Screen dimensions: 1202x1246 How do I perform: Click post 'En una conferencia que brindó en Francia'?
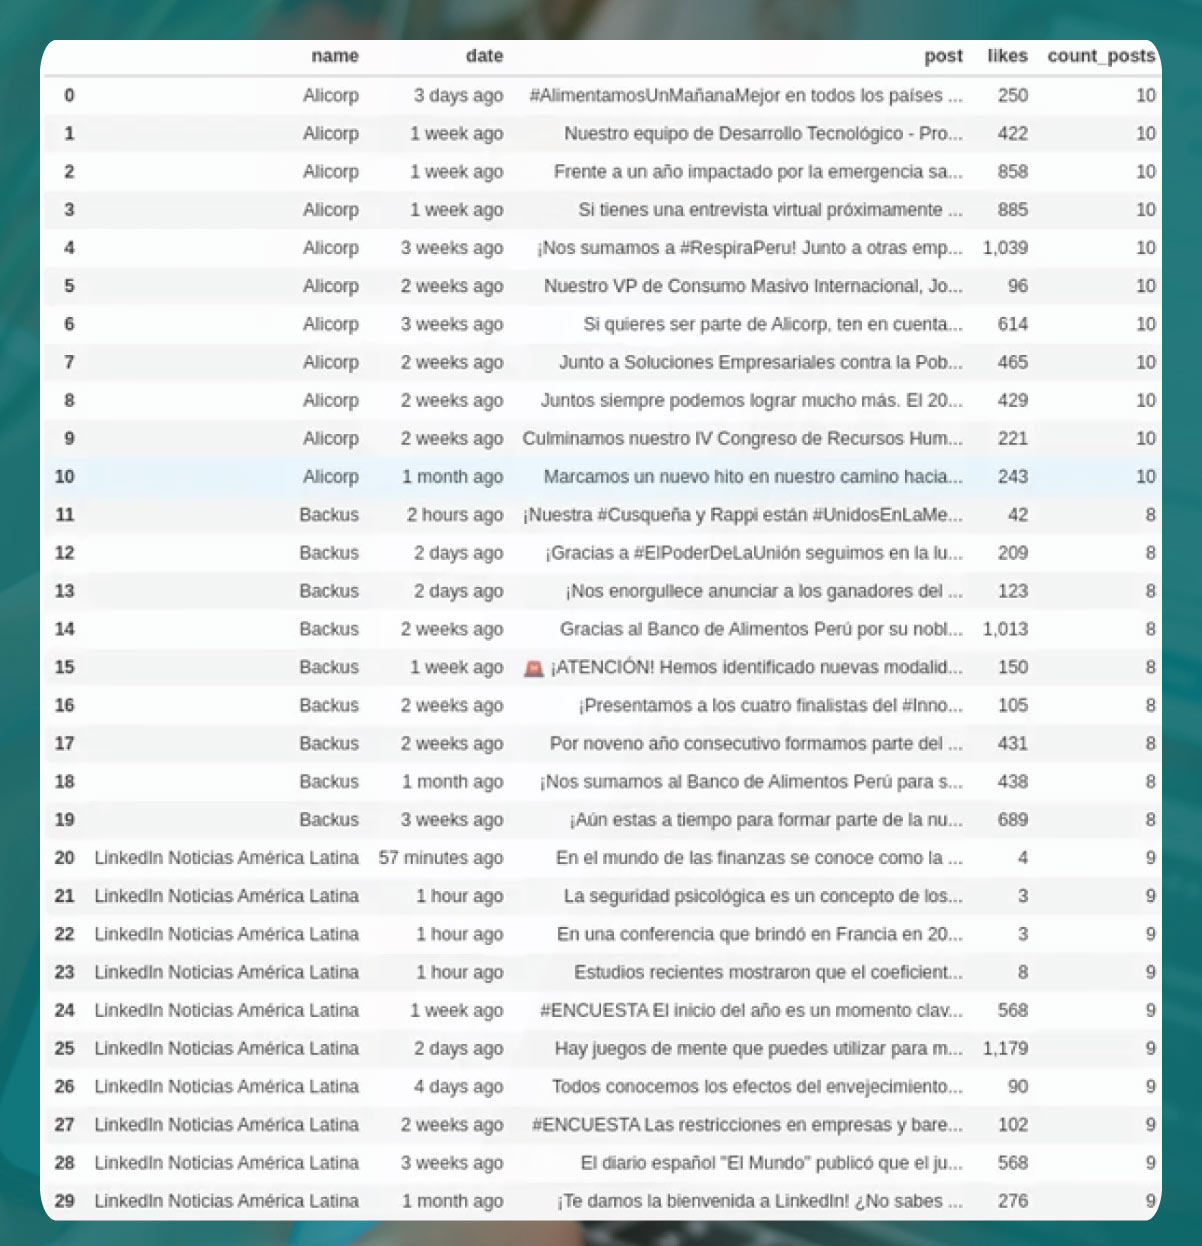(x=759, y=933)
